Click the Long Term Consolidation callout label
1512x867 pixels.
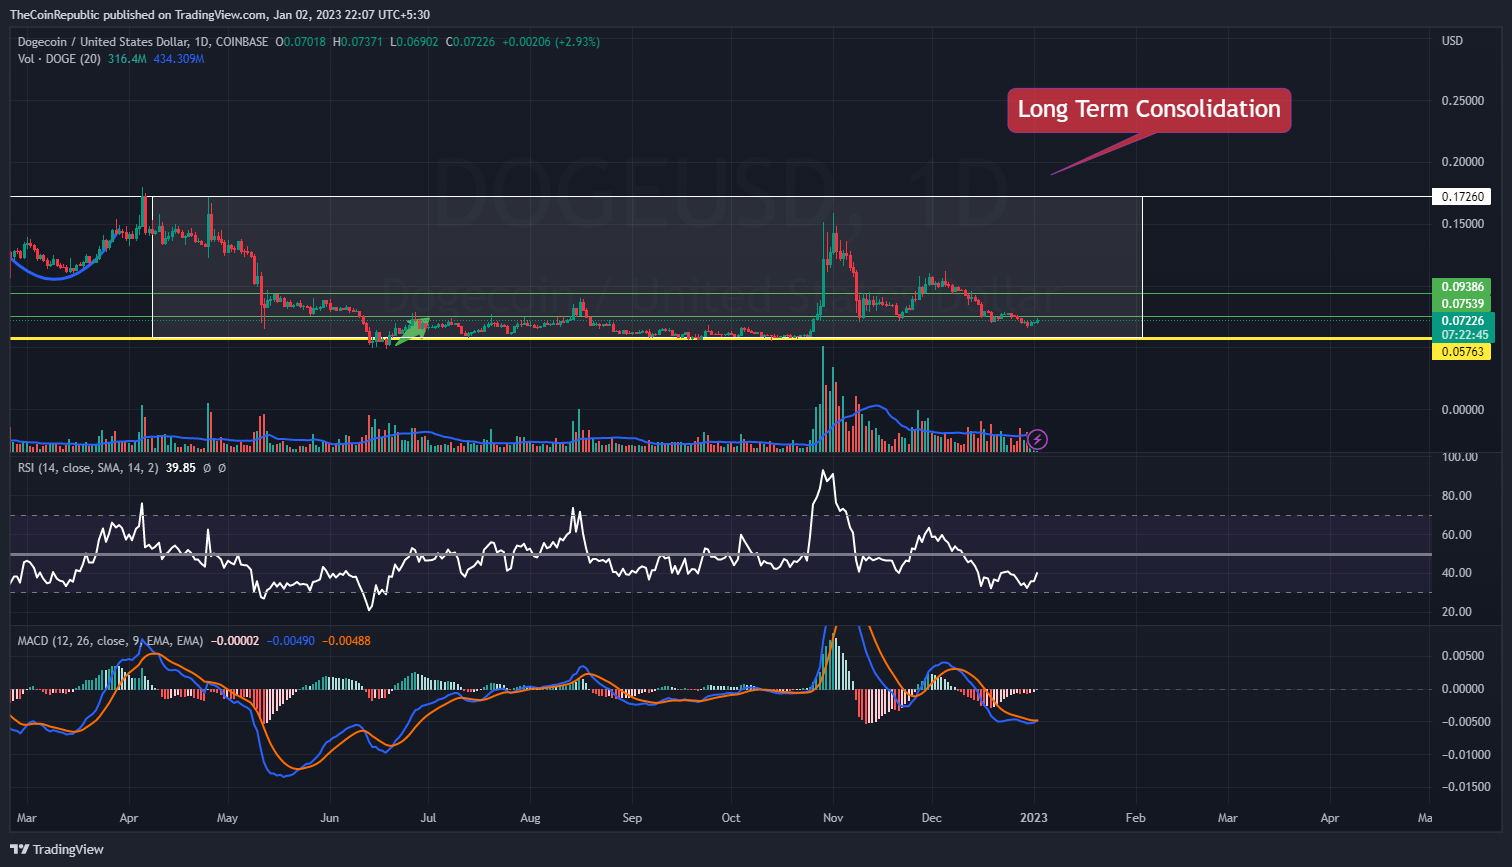pyautogui.click(x=1149, y=109)
